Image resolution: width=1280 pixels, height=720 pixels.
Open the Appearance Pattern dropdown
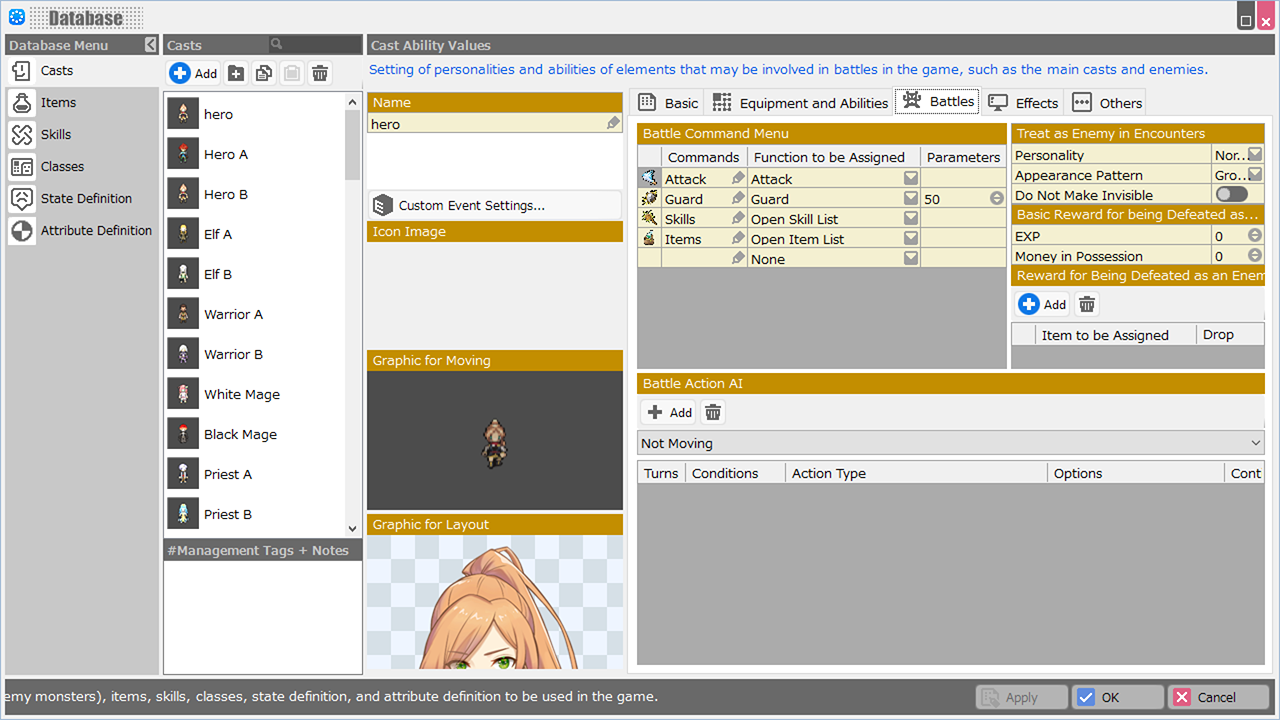tap(1254, 175)
